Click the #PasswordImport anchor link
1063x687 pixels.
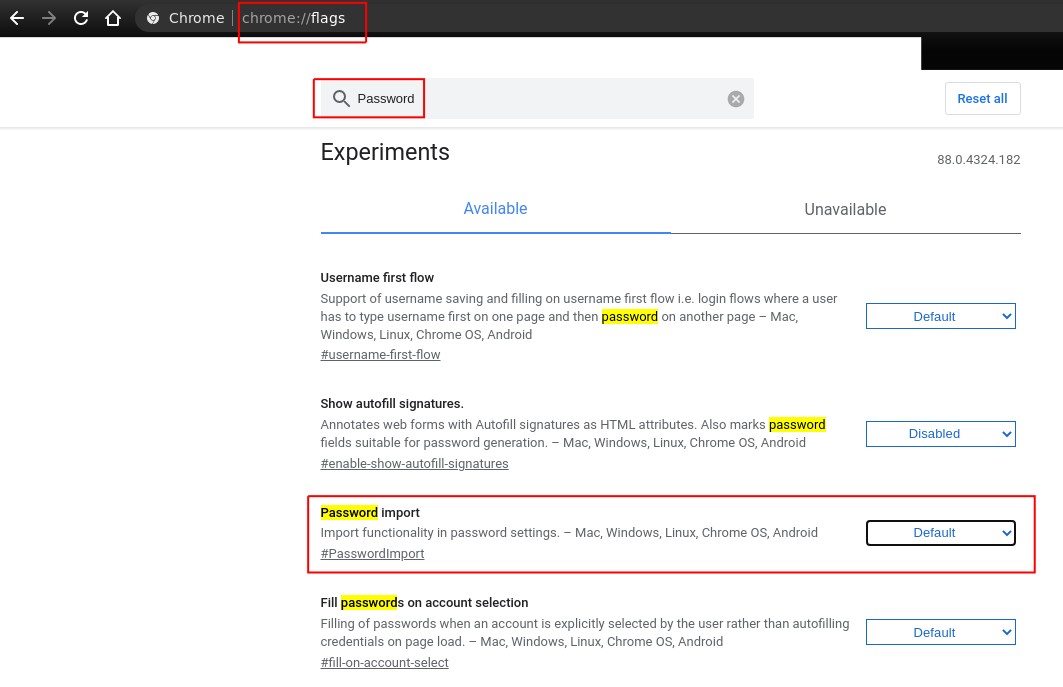372,554
